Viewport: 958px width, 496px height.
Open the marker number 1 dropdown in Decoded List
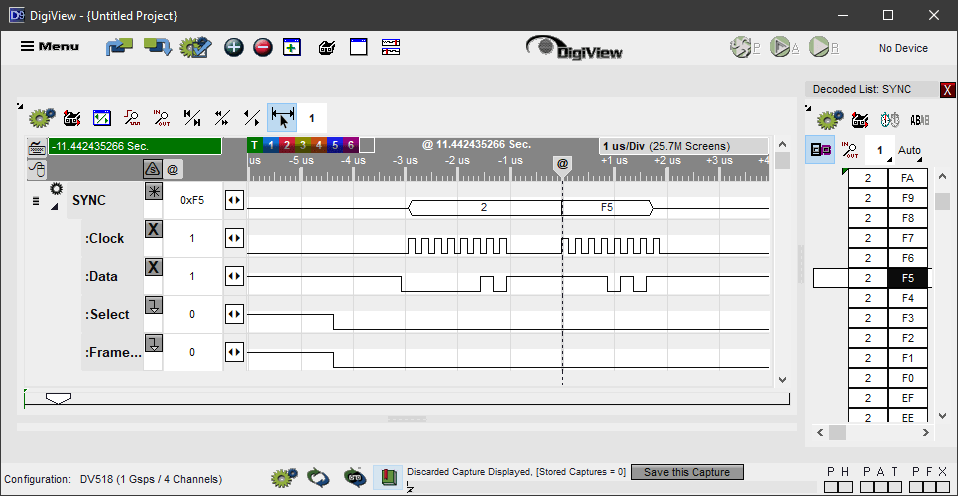click(881, 151)
